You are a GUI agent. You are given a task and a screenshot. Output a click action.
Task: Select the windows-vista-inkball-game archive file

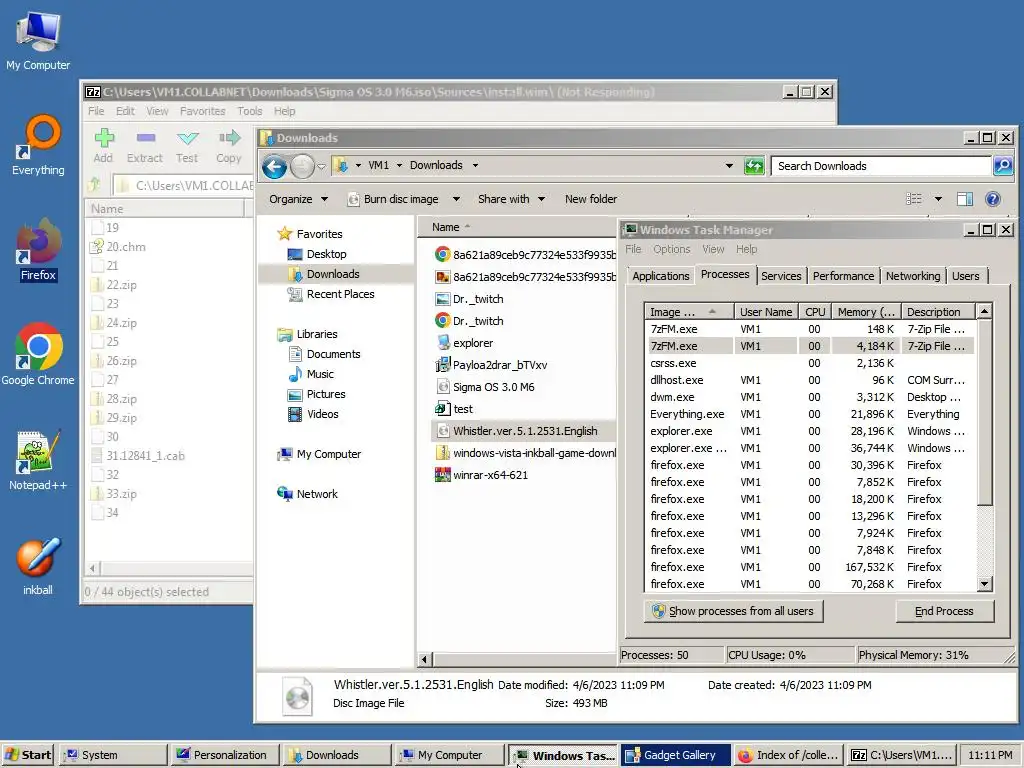(x=526, y=453)
